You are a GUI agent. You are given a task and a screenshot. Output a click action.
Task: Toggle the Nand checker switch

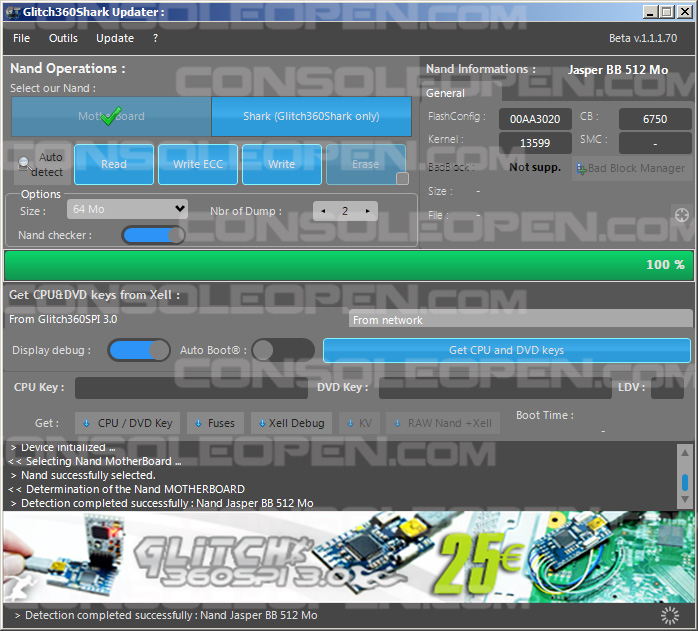pos(153,235)
